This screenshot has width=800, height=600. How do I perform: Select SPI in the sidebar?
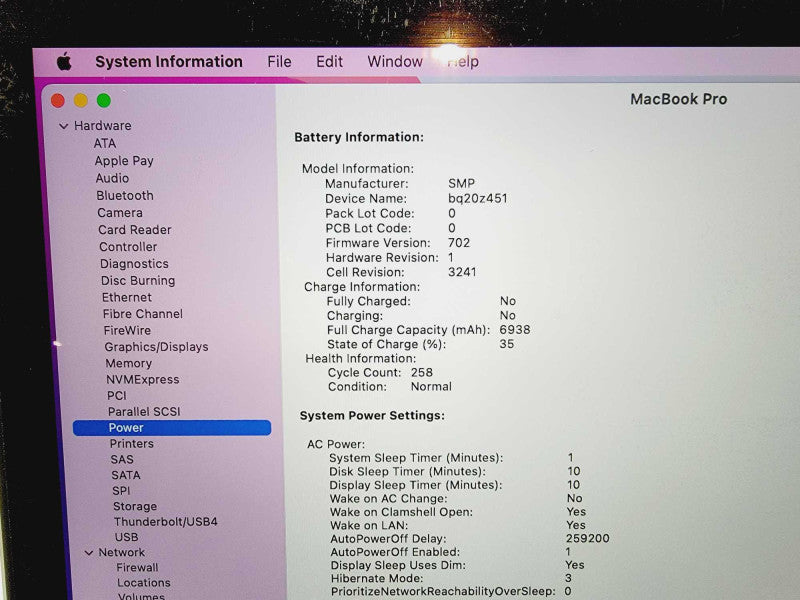[x=121, y=491]
